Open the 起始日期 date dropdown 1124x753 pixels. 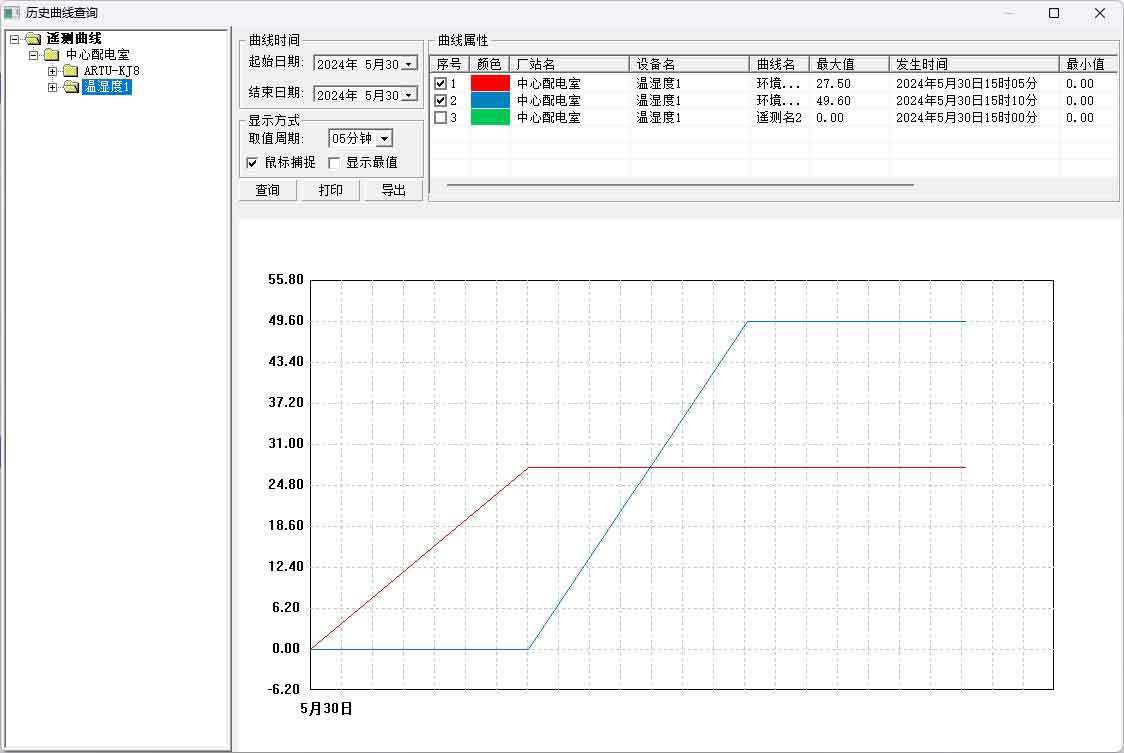click(409, 64)
